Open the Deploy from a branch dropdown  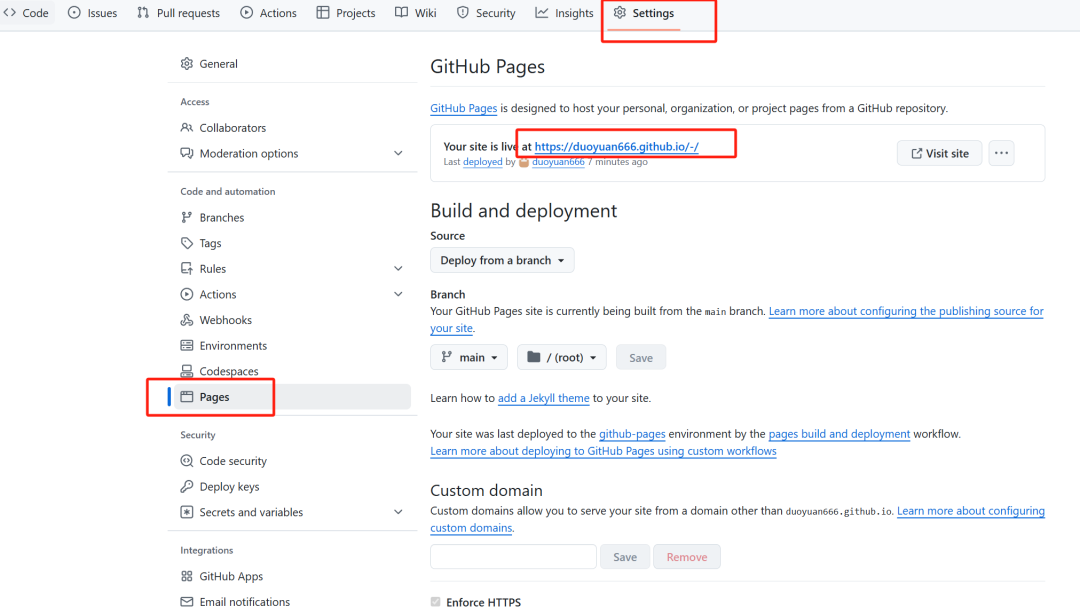click(502, 260)
